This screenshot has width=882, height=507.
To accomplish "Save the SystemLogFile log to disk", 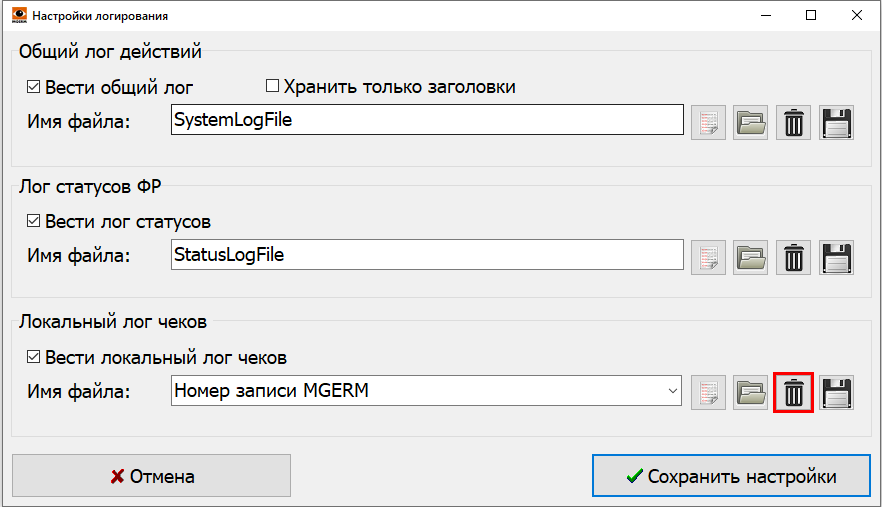I will [x=836, y=122].
